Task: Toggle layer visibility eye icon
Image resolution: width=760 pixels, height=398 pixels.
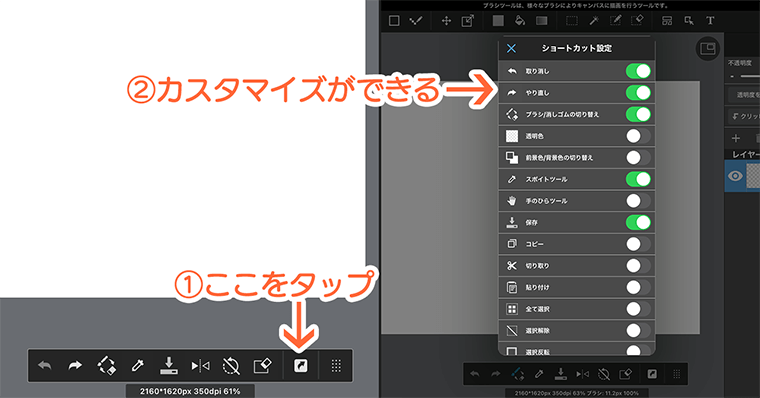Action: pos(735,176)
